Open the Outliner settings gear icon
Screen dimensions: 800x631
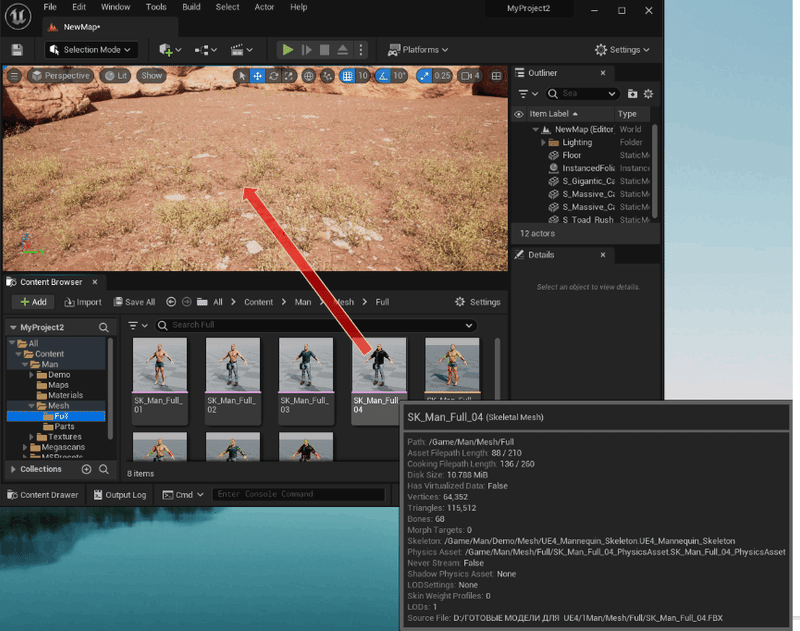tap(648, 93)
